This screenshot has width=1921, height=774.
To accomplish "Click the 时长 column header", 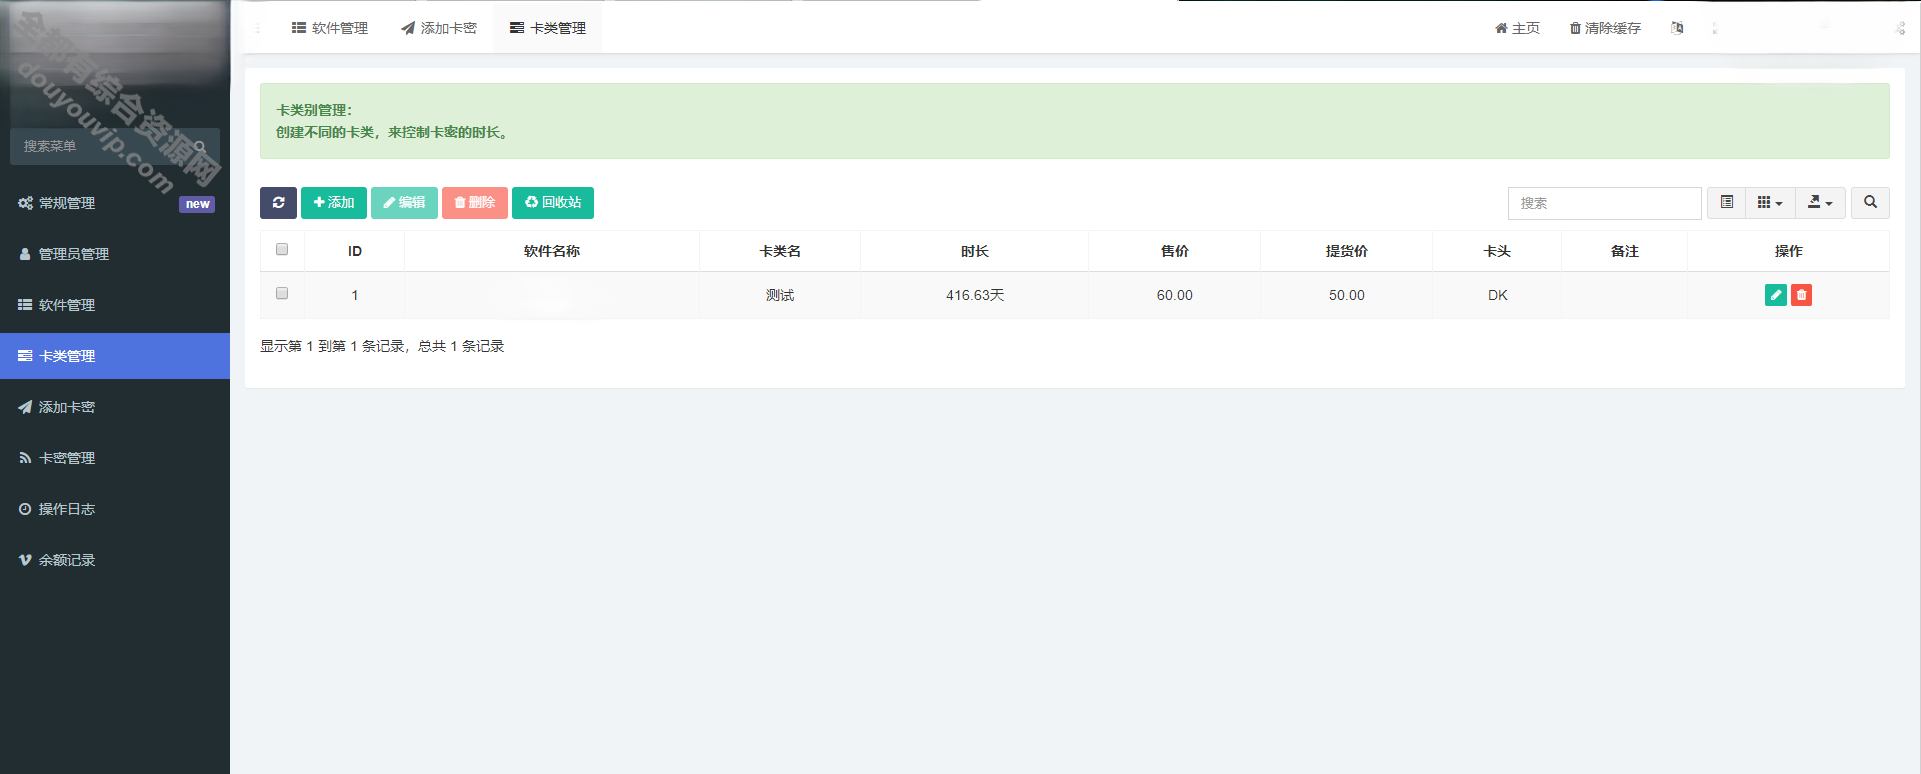I will click(x=975, y=251).
